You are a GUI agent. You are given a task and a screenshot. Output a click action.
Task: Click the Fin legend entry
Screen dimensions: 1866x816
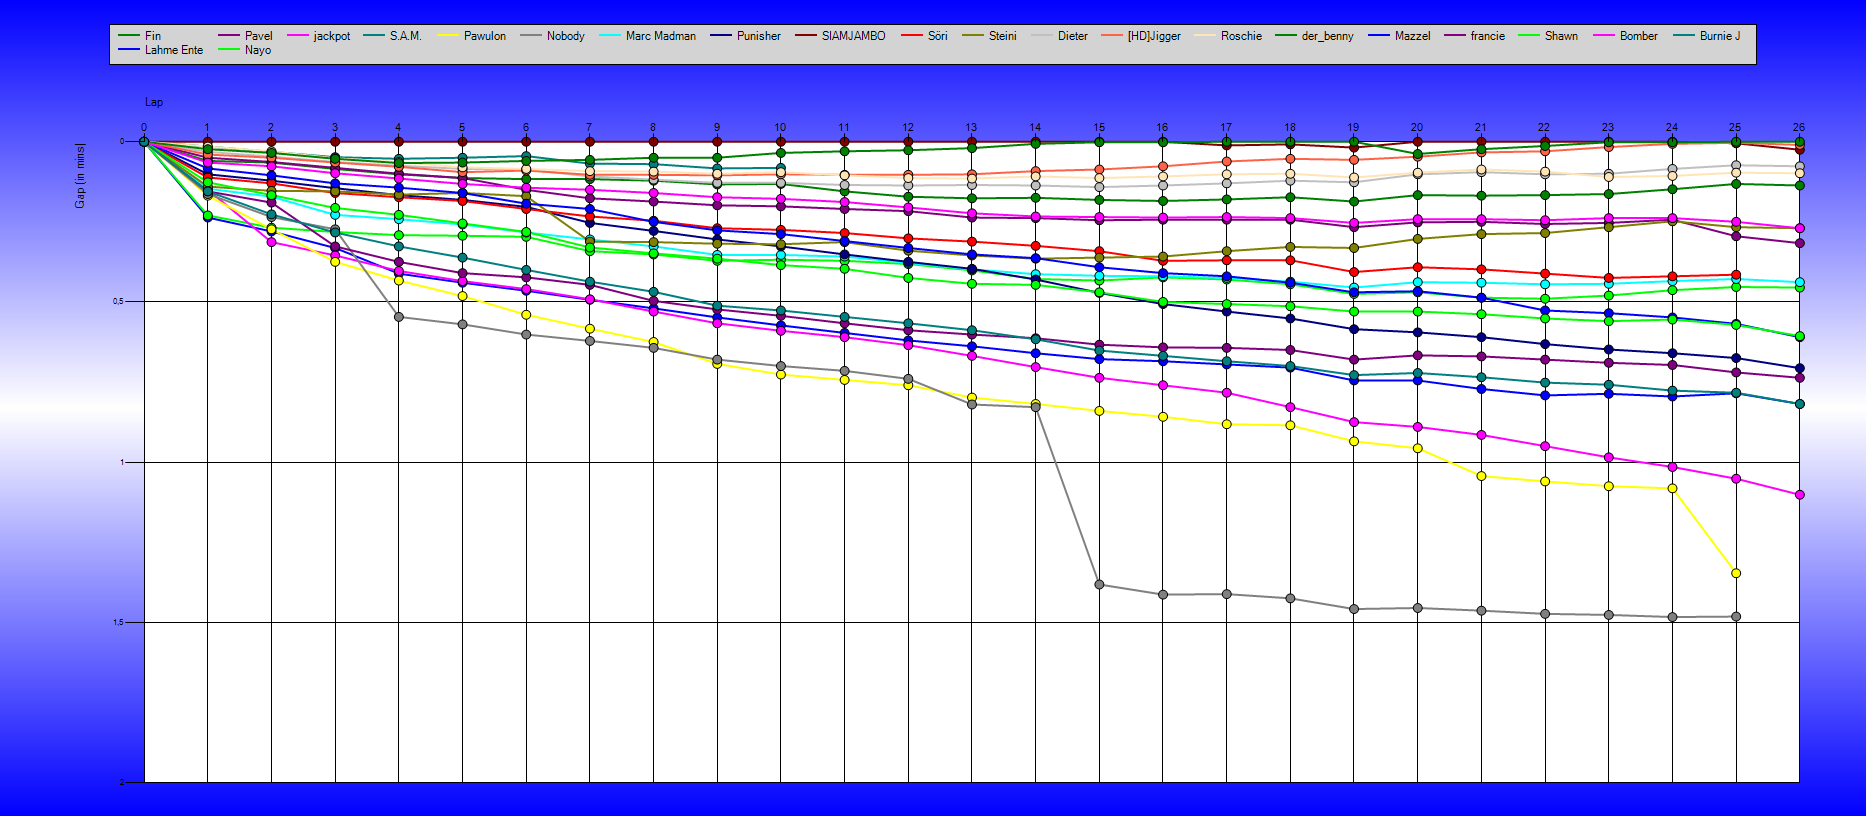tap(139, 36)
